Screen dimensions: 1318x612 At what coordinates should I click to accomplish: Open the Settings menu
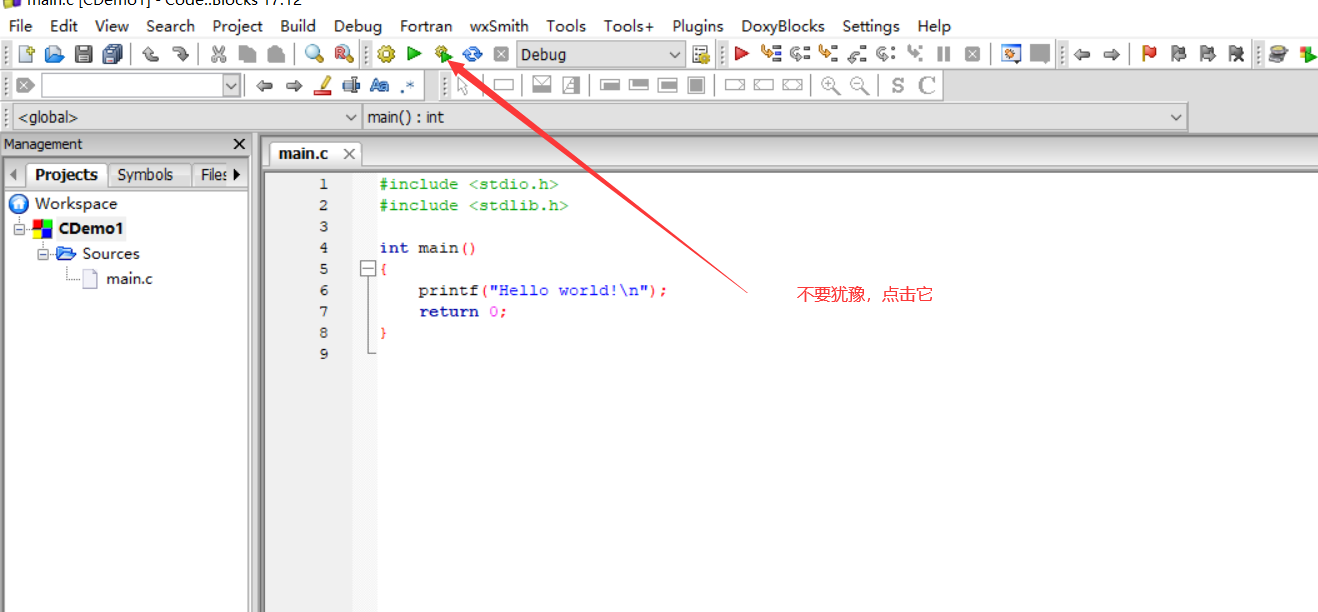(871, 26)
